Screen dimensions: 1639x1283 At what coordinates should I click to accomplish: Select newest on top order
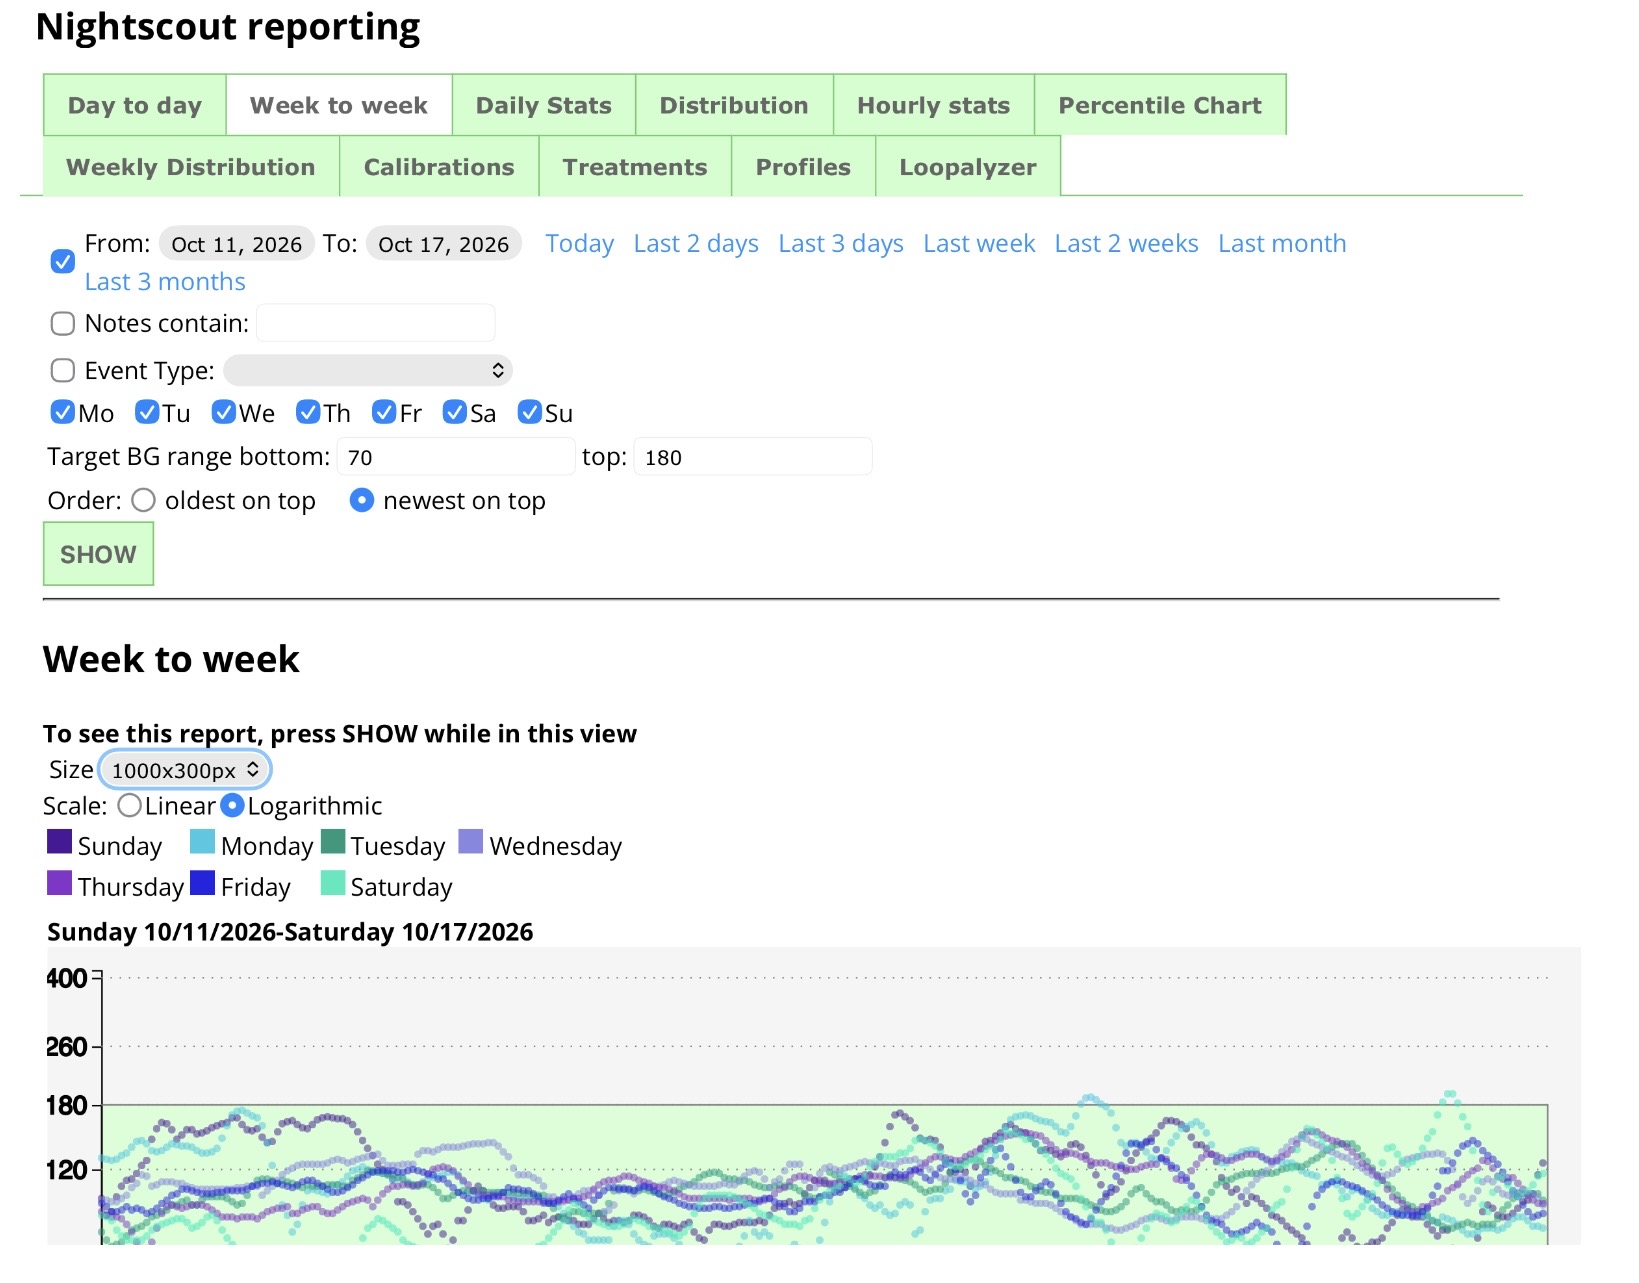point(362,500)
